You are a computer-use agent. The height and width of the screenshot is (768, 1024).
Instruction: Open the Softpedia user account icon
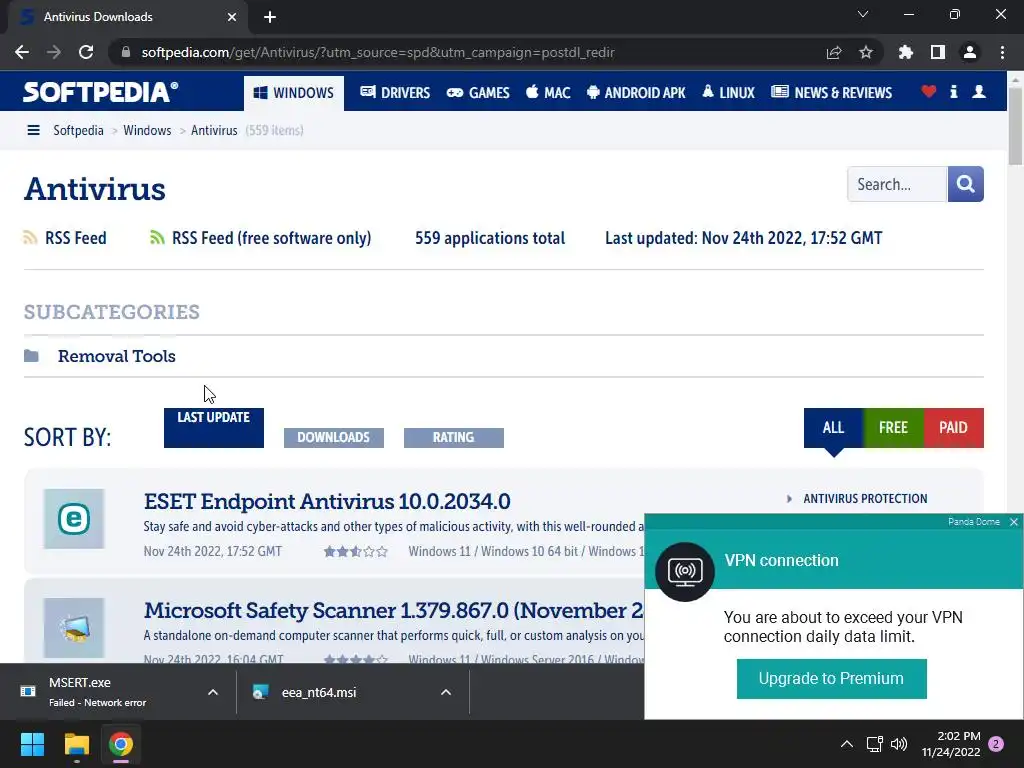click(x=979, y=91)
